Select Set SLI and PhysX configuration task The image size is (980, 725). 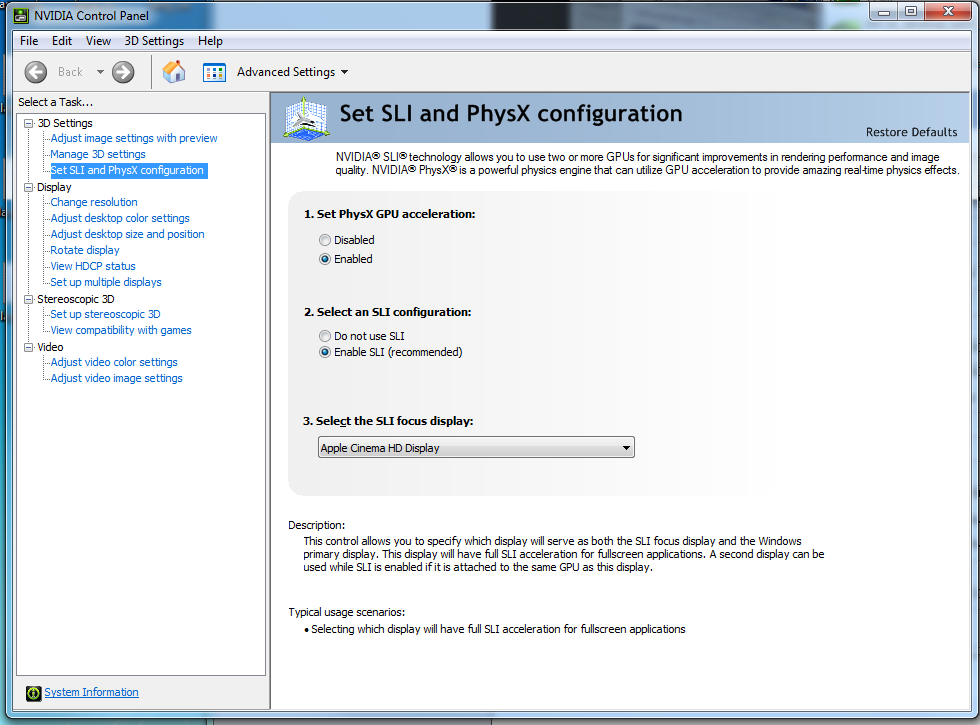(127, 170)
